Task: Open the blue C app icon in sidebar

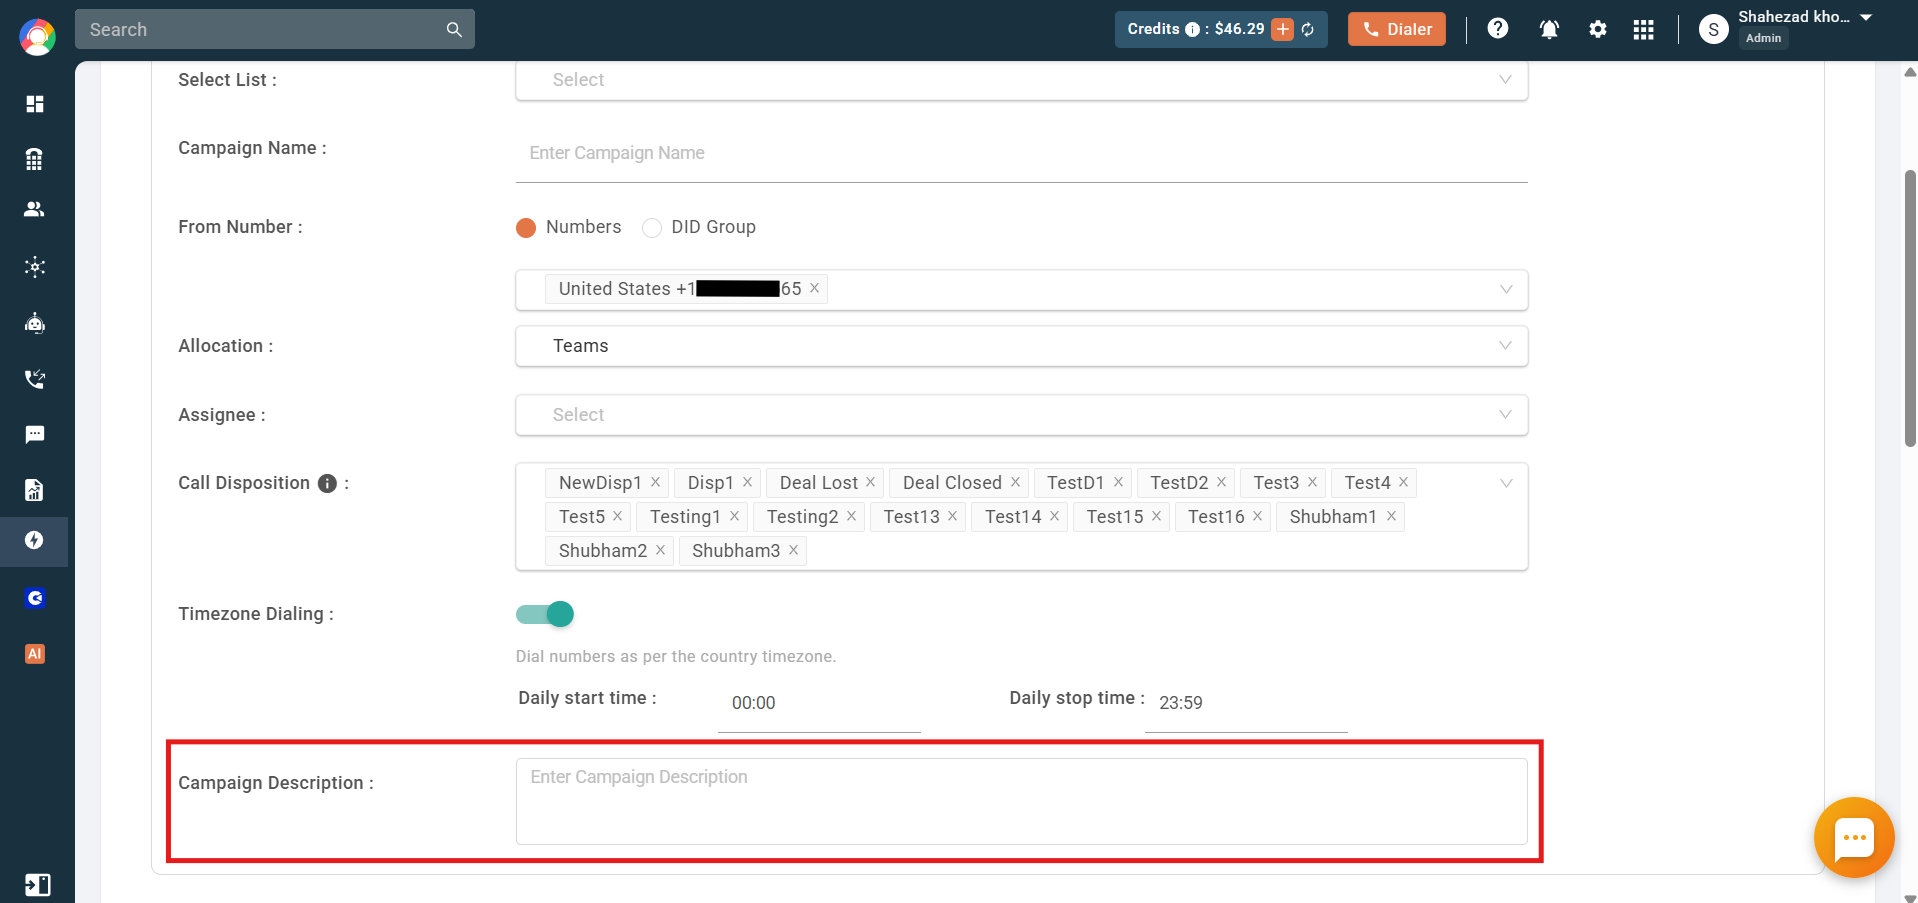Action: point(35,598)
